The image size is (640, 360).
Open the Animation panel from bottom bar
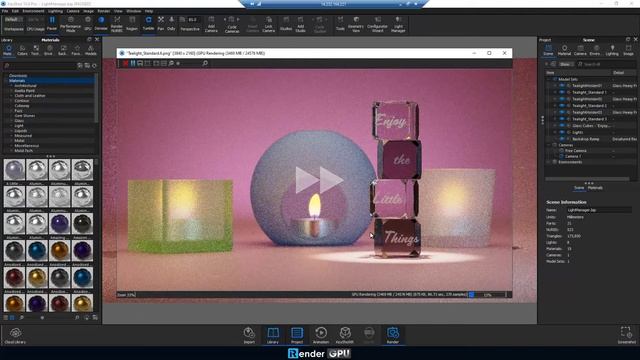coord(321,335)
